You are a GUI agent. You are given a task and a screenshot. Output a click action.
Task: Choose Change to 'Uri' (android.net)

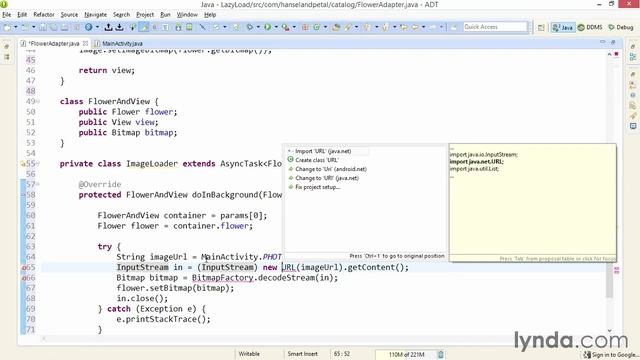coord(331,169)
